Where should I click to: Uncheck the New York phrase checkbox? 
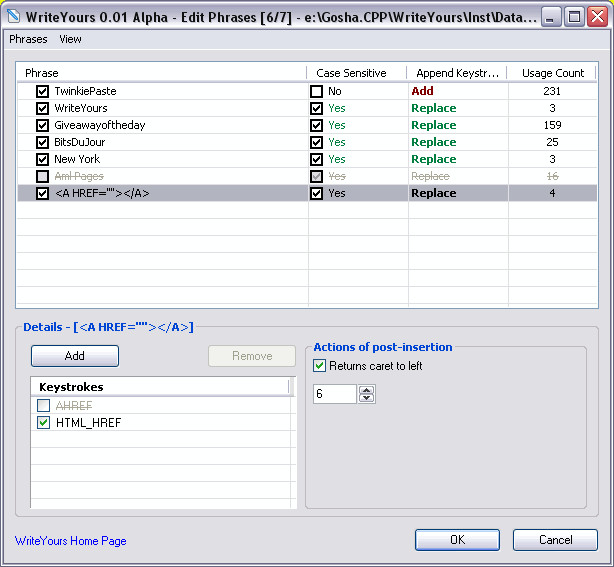(42, 159)
